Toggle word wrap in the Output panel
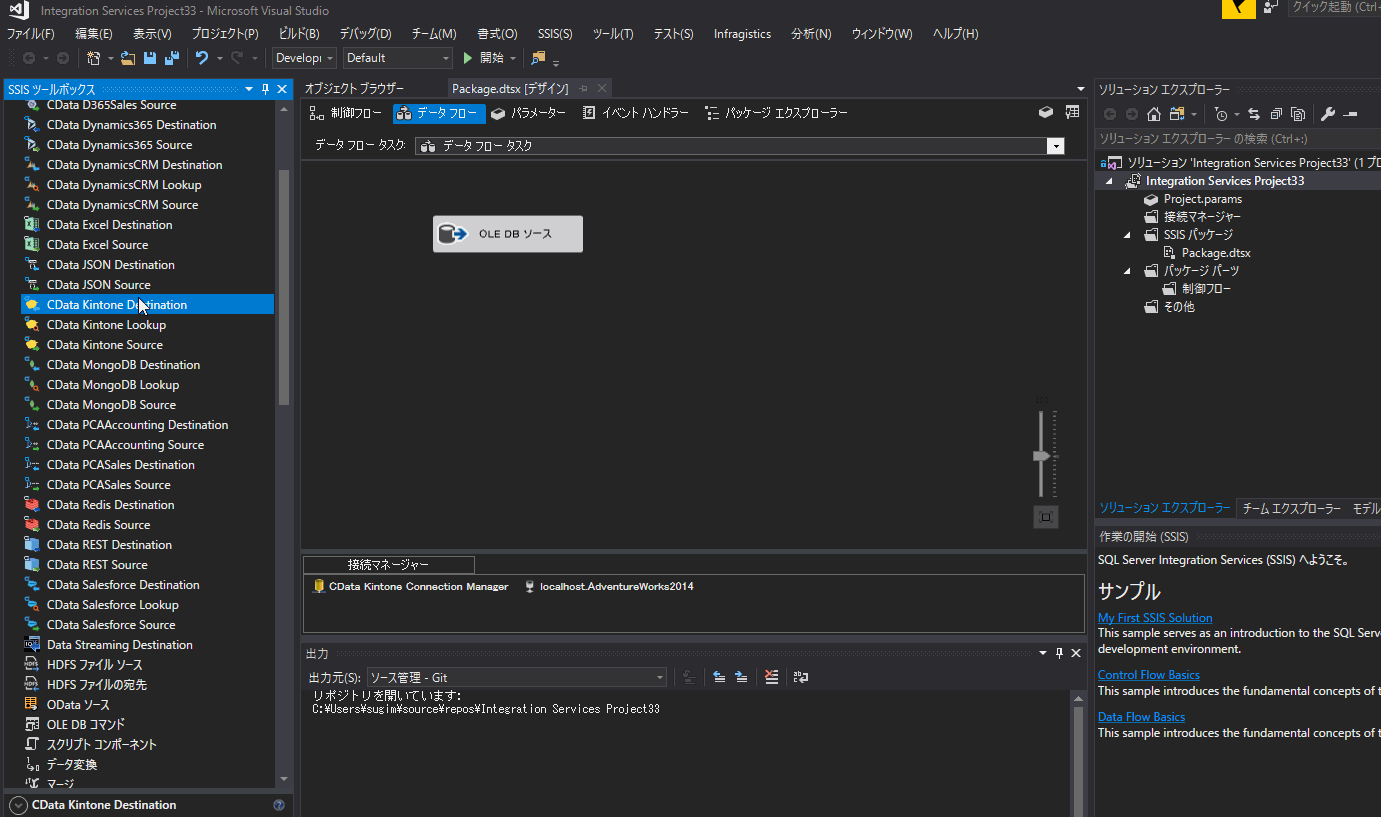Image resolution: width=1381 pixels, height=817 pixels. [801, 677]
